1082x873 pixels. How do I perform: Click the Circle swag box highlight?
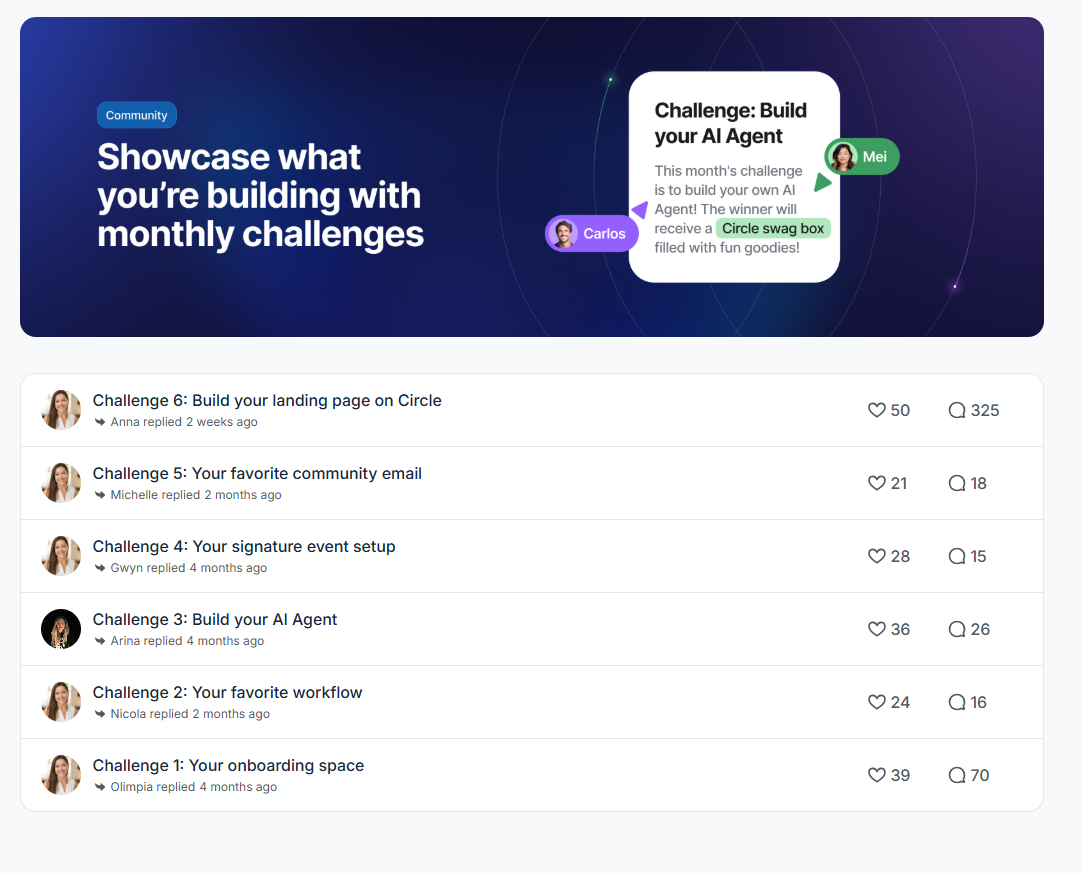click(773, 228)
